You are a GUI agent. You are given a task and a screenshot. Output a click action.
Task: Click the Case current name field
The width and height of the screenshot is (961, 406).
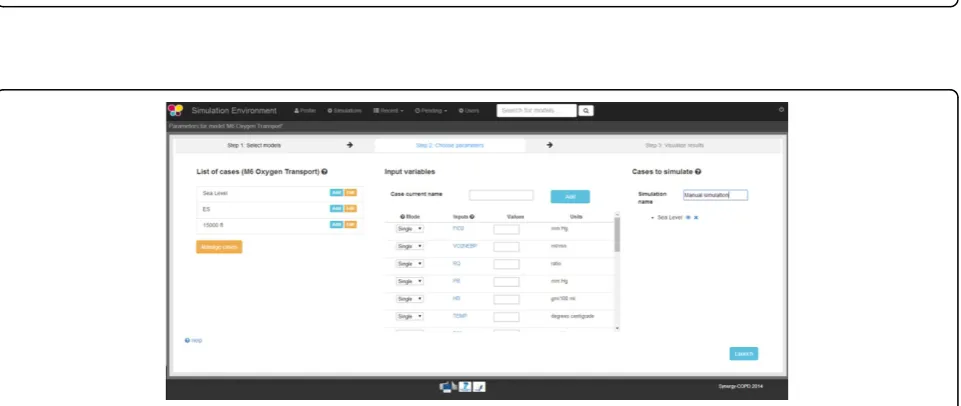pyautogui.click(x=501, y=195)
